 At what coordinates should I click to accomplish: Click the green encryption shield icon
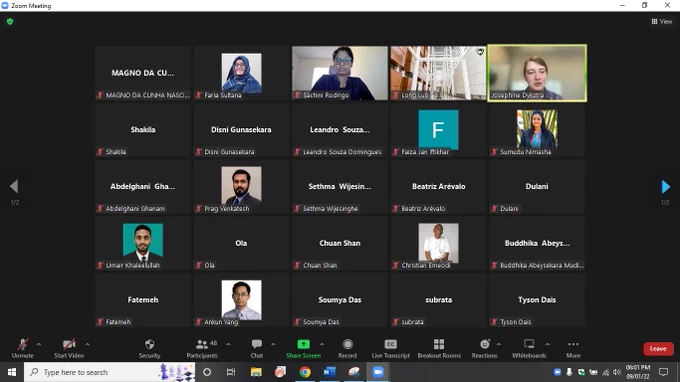pyautogui.click(x=10, y=21)
